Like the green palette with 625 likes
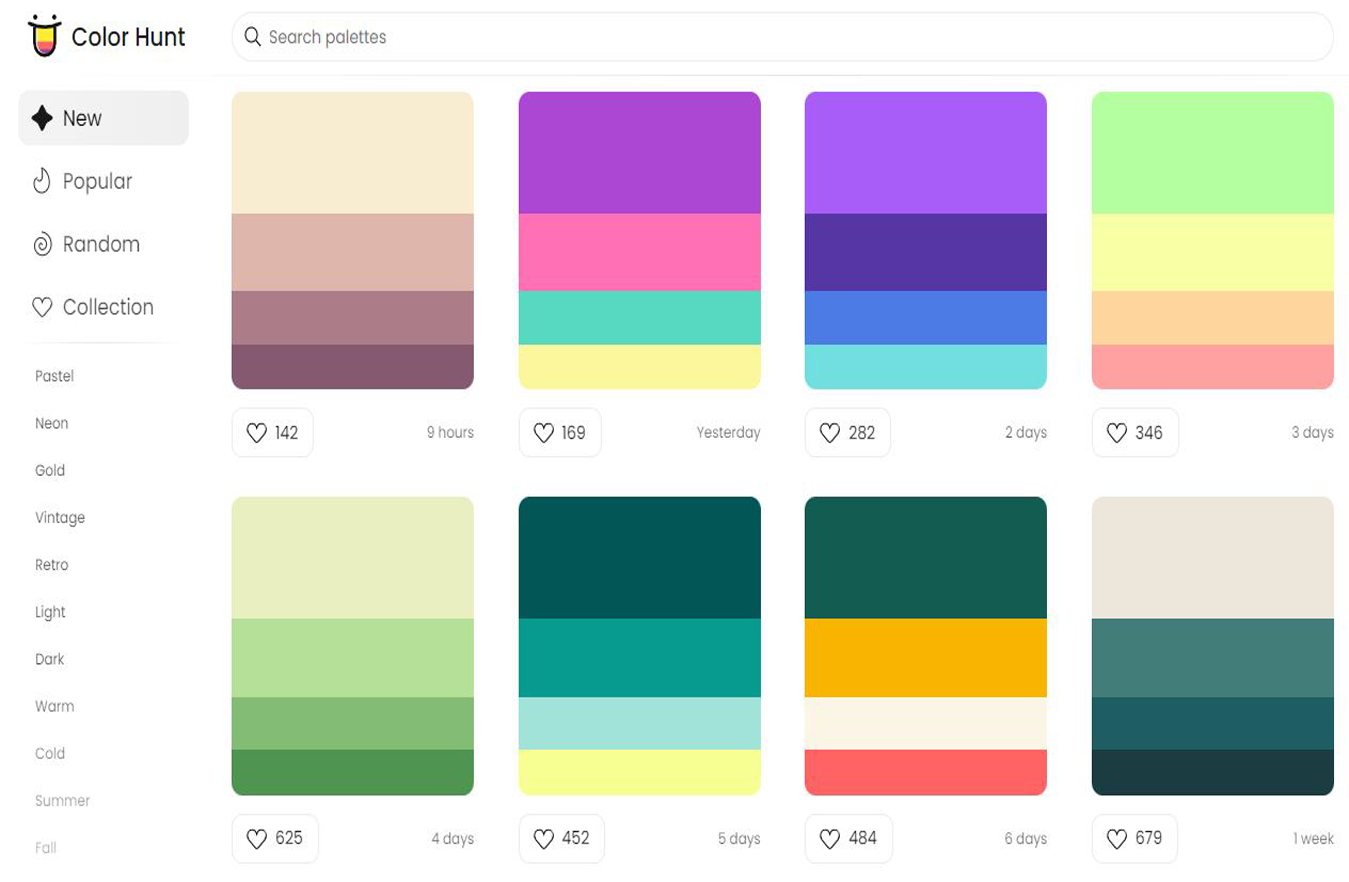Screen dimensions: 1349x882 click(x=274, y=838)
